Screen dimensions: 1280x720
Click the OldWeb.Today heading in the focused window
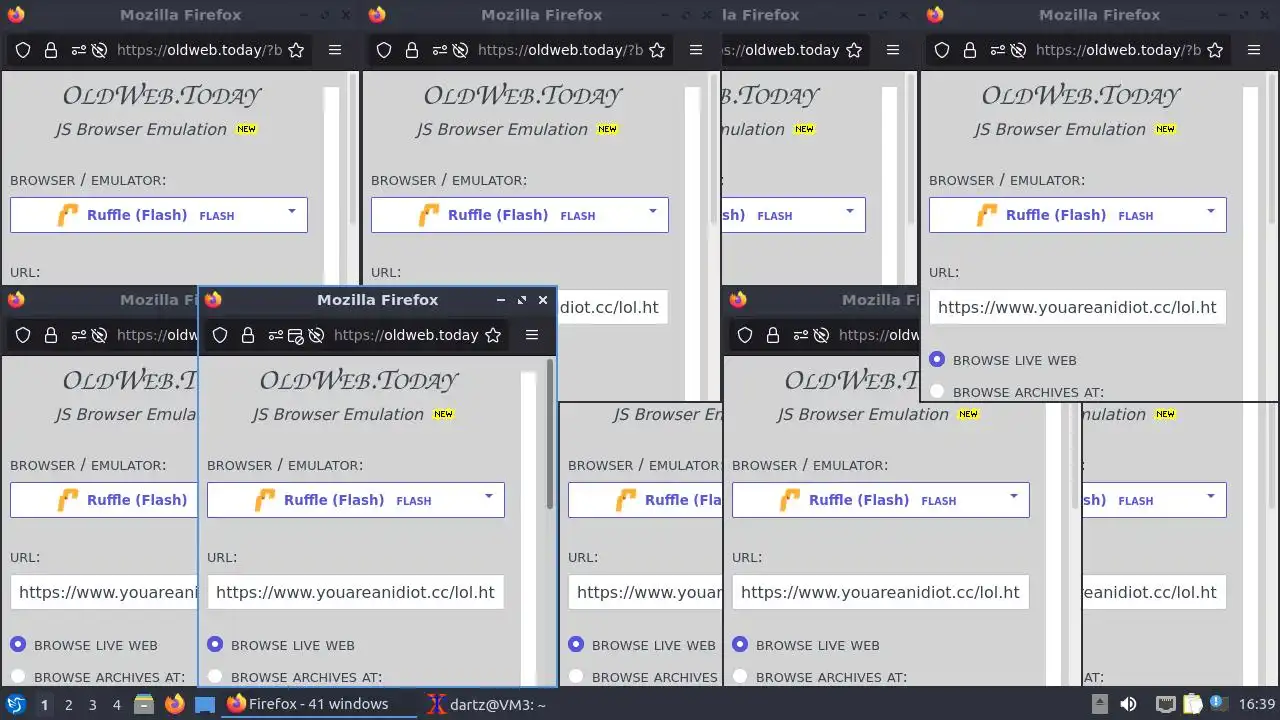tap(359, 380)
